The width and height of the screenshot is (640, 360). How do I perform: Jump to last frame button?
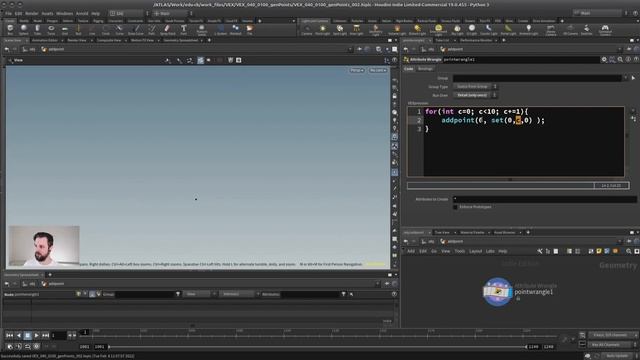coord(45,335)
